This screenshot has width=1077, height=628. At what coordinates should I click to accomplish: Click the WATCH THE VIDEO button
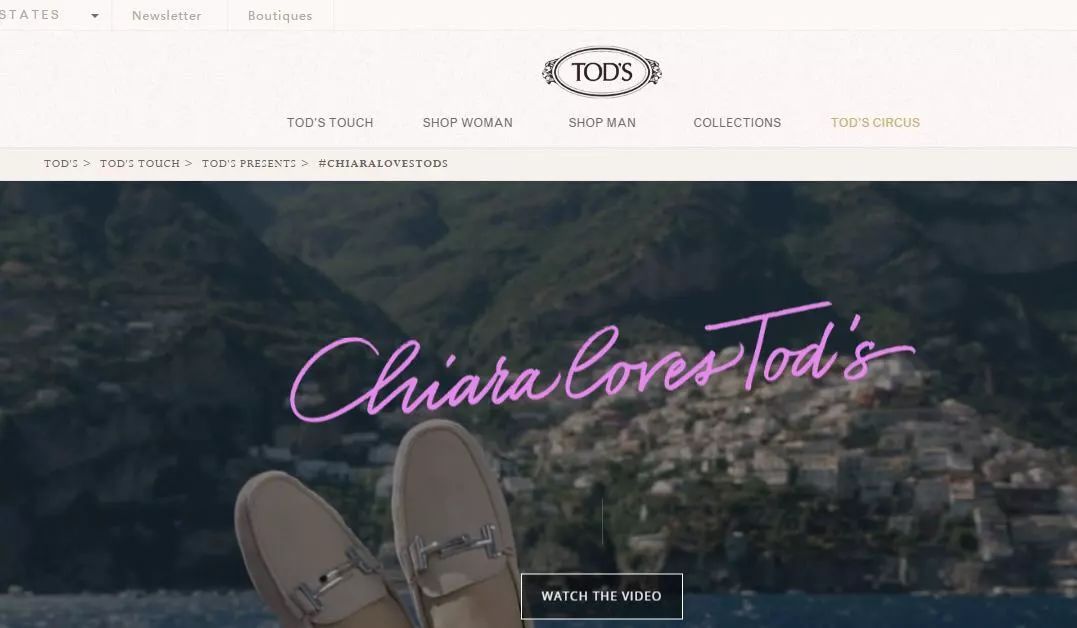click(x=602, y=596)
